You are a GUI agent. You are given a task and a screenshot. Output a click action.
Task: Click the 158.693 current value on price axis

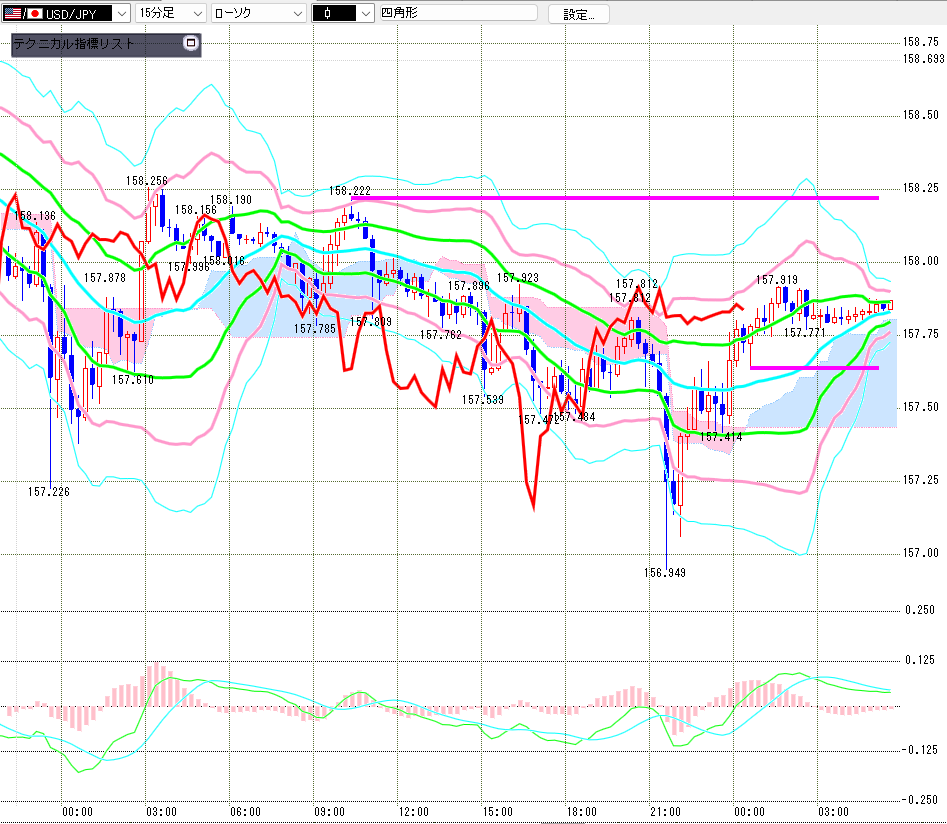[x=923, y=59]
